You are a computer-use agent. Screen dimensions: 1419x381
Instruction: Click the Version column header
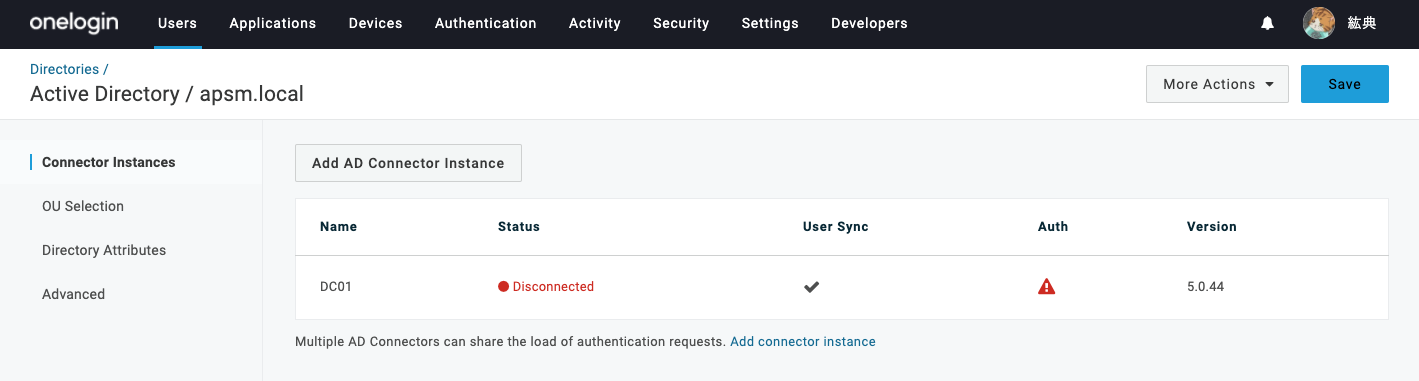click(1212, 227)
